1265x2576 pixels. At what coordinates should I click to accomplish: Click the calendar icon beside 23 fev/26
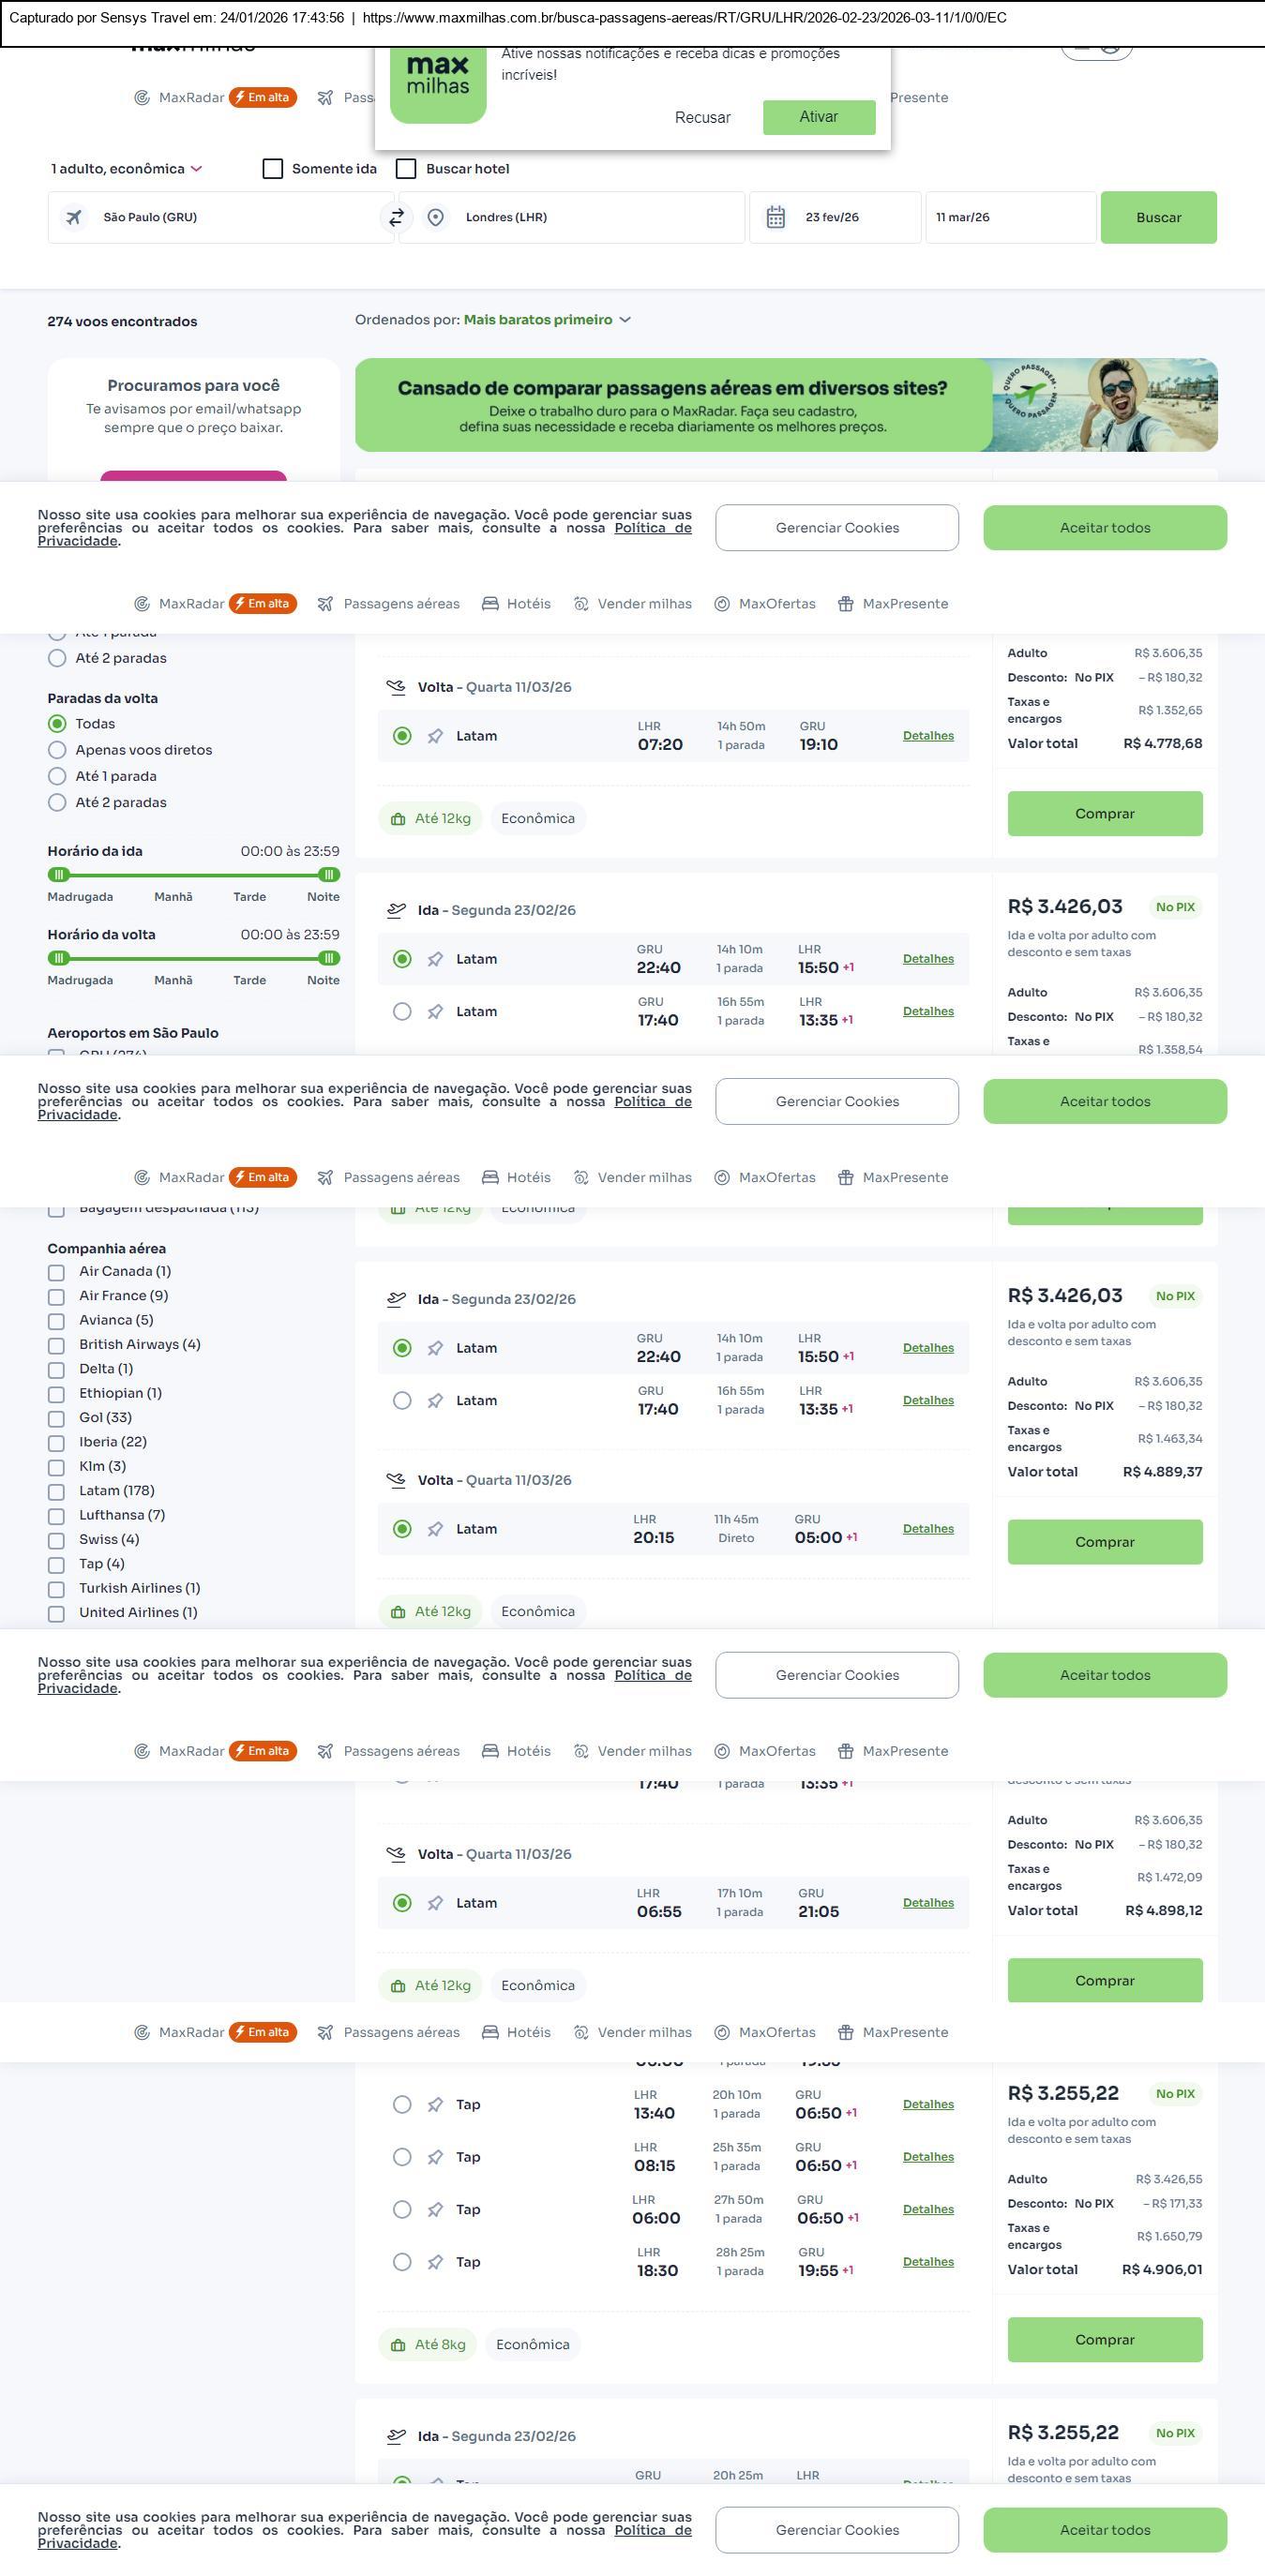[775, 217]
